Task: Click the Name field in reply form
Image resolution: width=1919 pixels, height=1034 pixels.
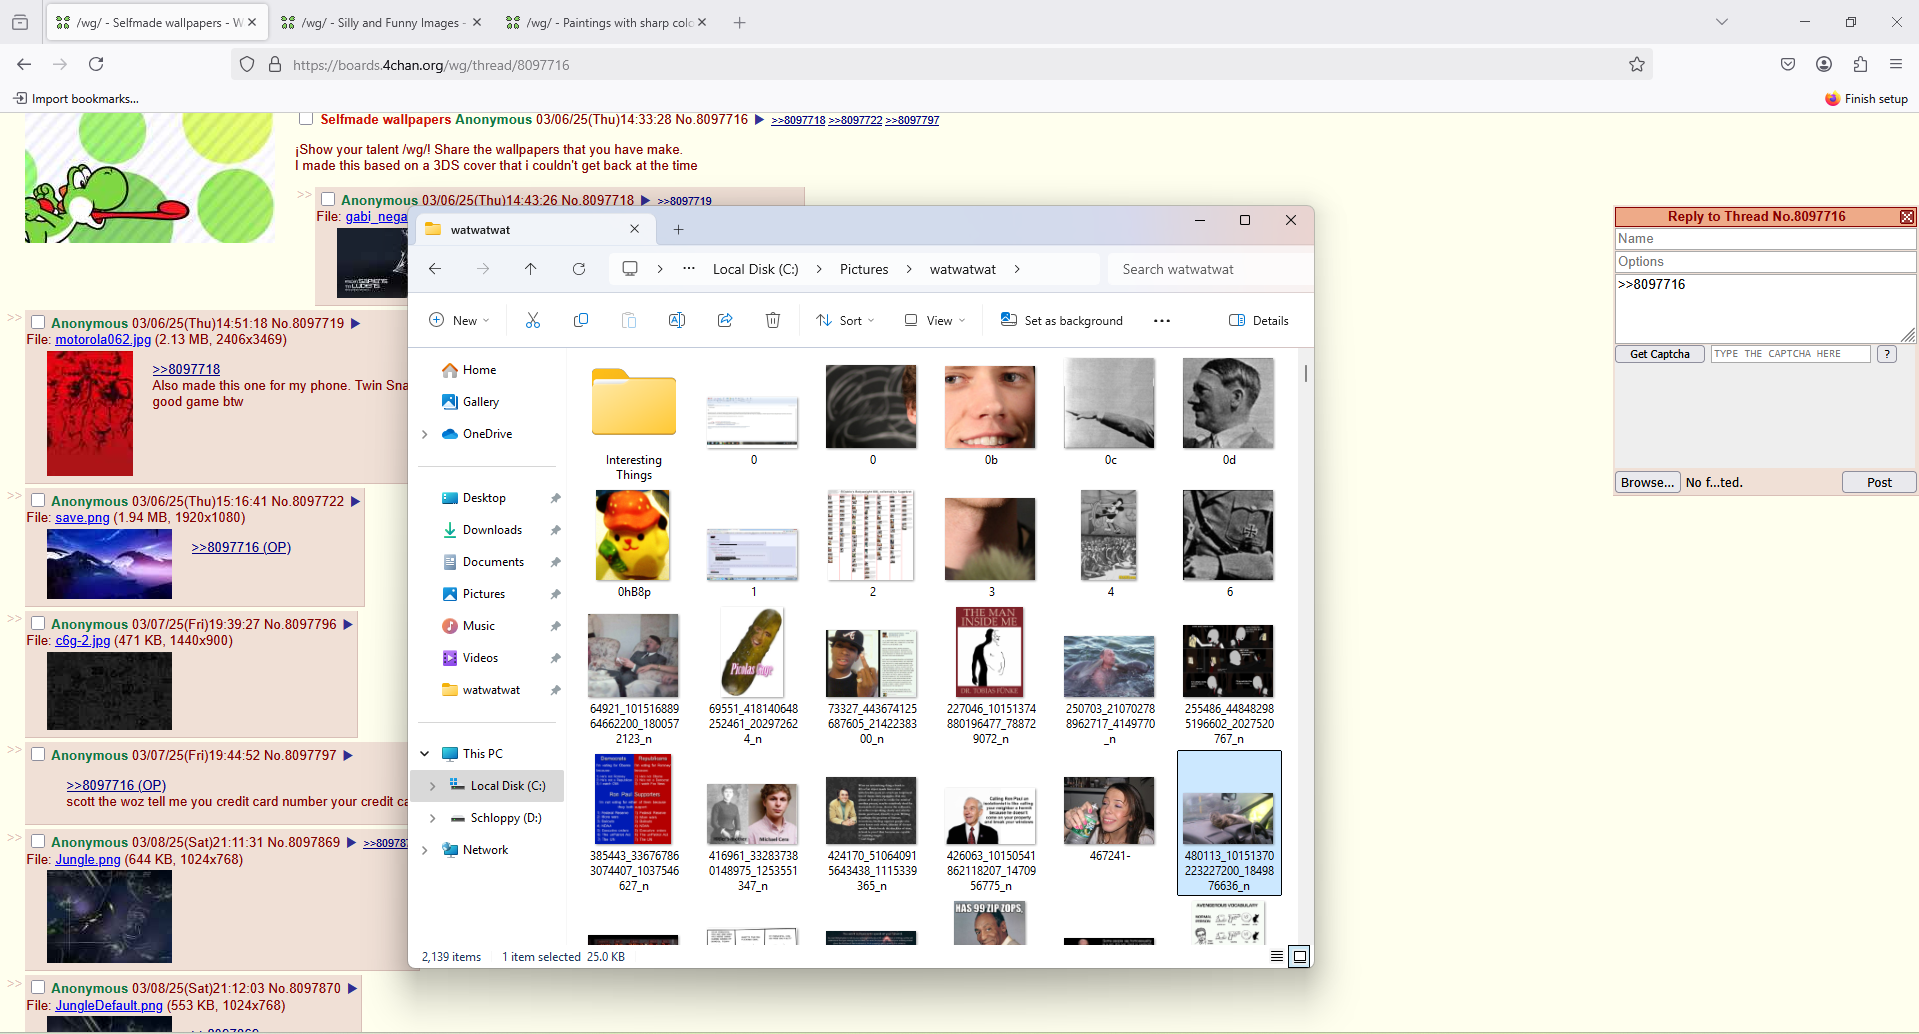Action: pyautogui.click(x=1765, y=239)
